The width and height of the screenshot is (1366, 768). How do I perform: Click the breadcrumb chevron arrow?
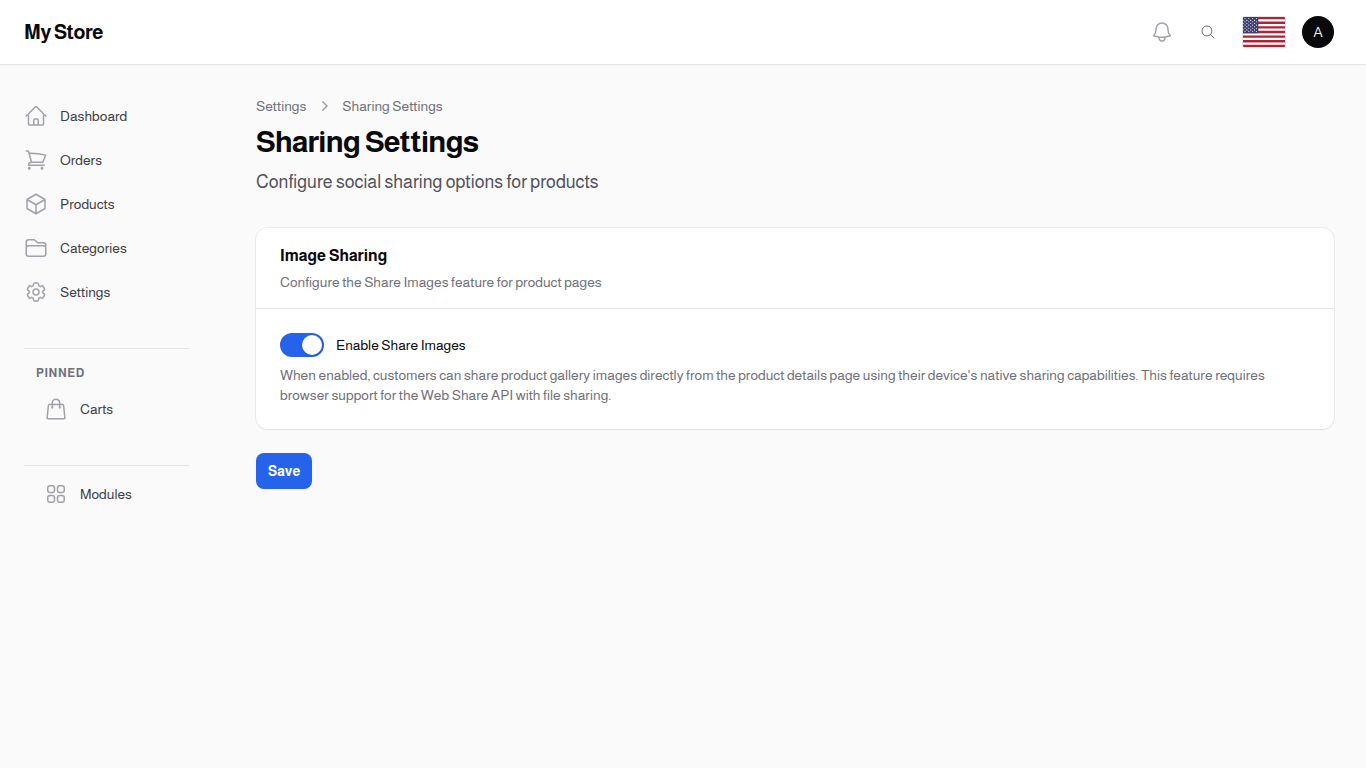pos(324,105)
